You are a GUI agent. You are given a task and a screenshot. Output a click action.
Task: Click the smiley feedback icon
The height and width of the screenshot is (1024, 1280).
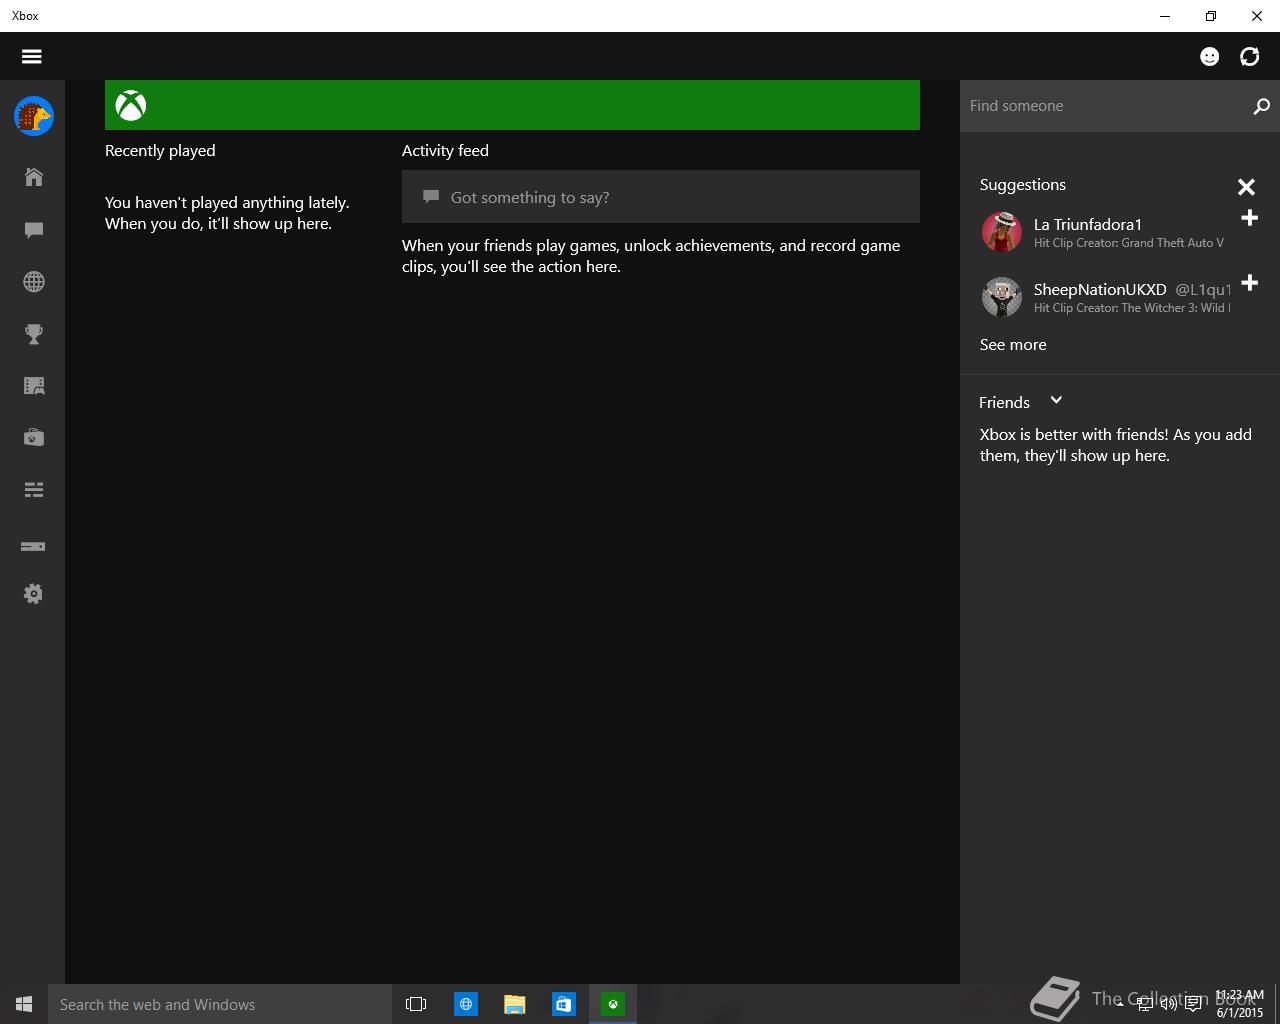[1210, 56]
